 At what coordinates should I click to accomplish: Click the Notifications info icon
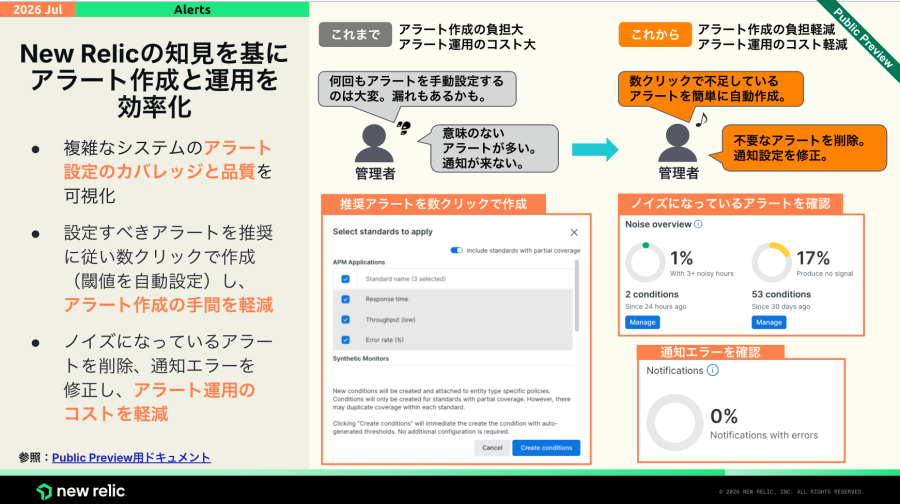click(712, 370)
